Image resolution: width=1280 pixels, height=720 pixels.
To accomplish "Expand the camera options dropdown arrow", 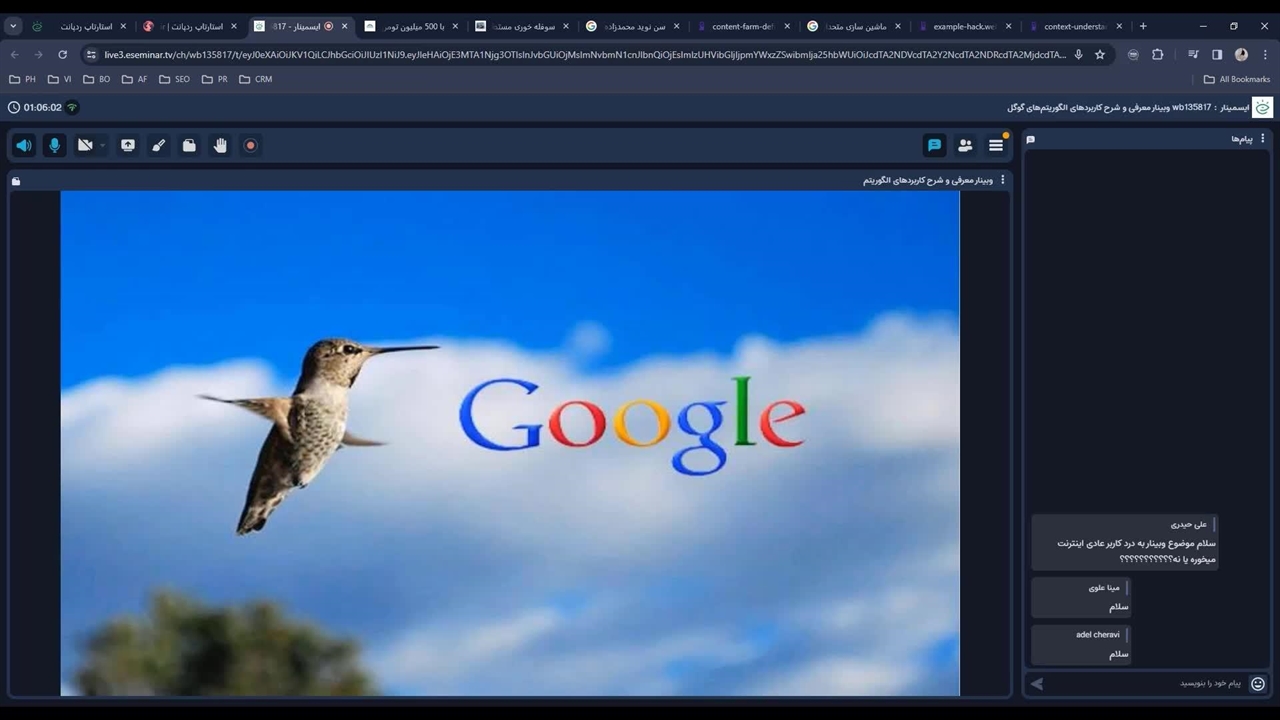I will (x=103, y=146).
